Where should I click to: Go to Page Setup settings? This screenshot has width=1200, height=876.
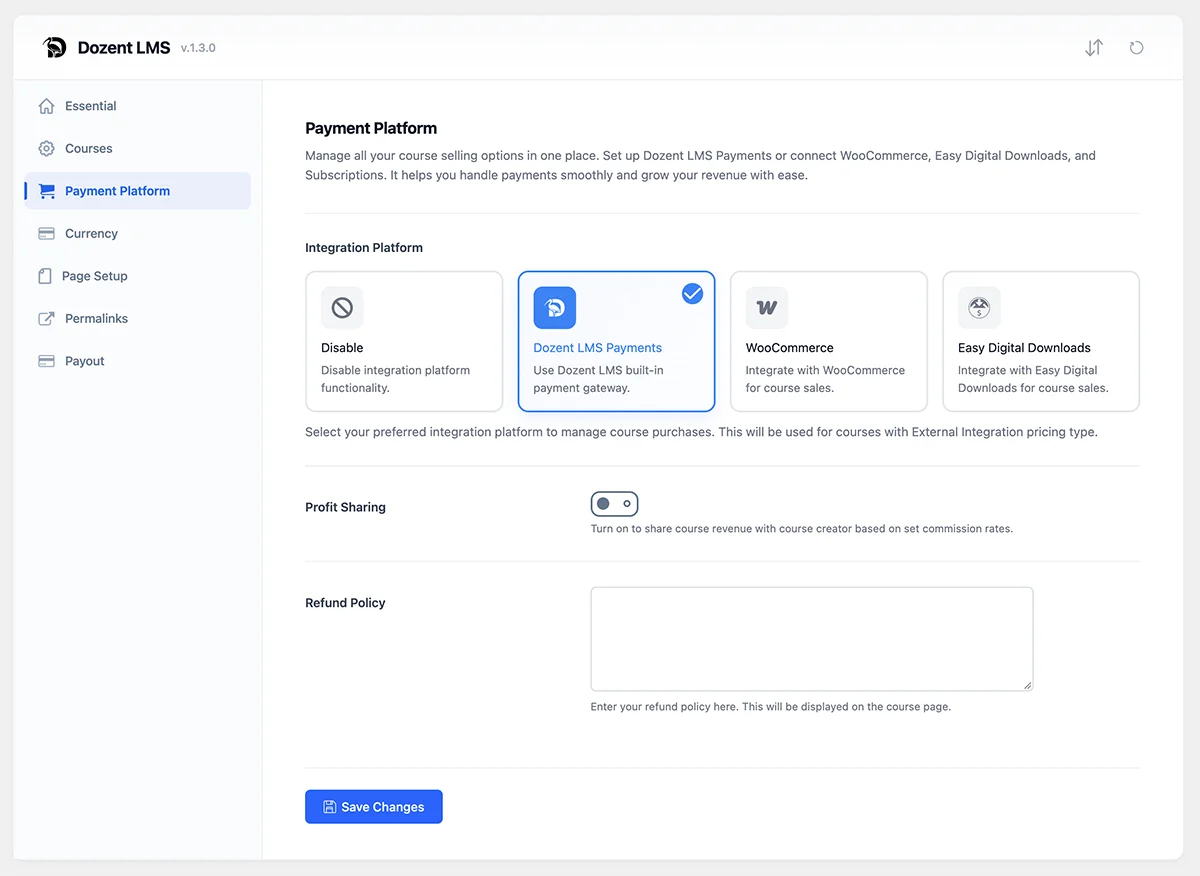click(x=138, y=276)
